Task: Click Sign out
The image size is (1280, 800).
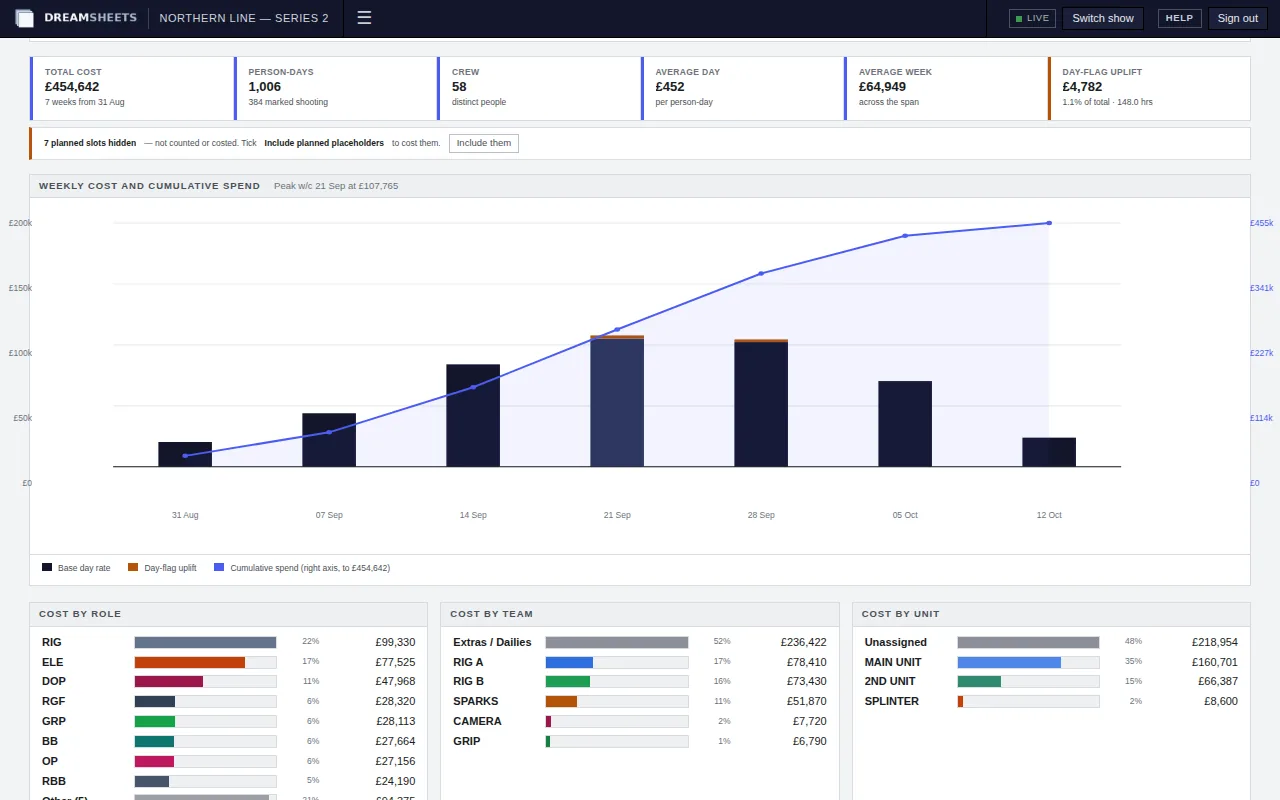Action: pos(1238,18)
